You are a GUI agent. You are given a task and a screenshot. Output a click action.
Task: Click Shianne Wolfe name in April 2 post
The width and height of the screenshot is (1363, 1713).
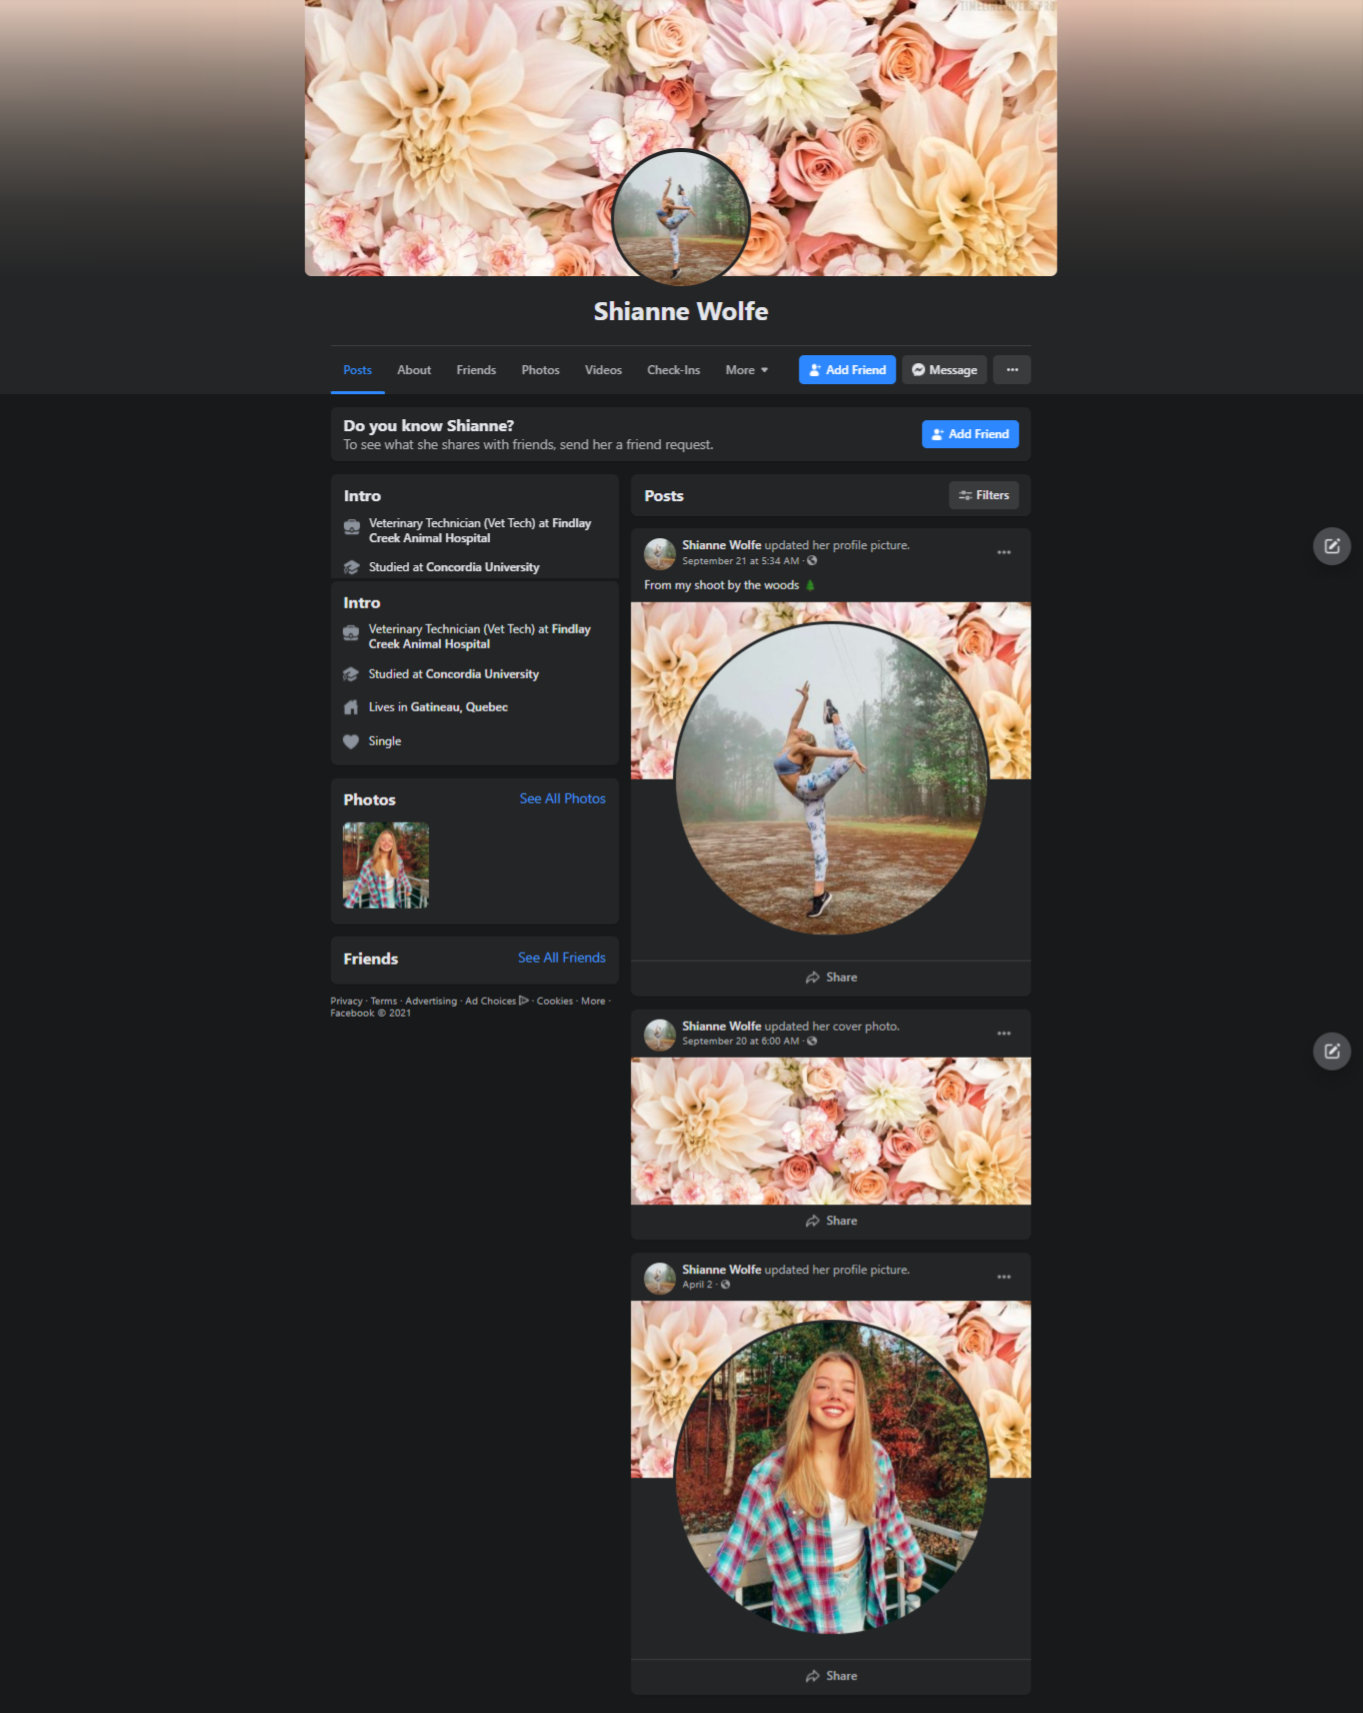coord(721,1270)
